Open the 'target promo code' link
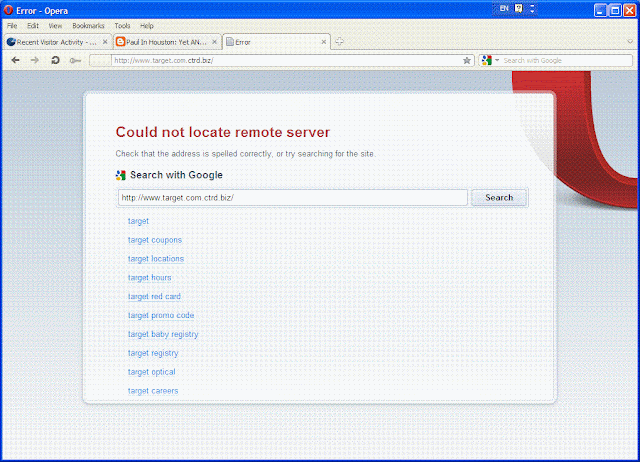 pyautogui.click(x=161, y=315)
